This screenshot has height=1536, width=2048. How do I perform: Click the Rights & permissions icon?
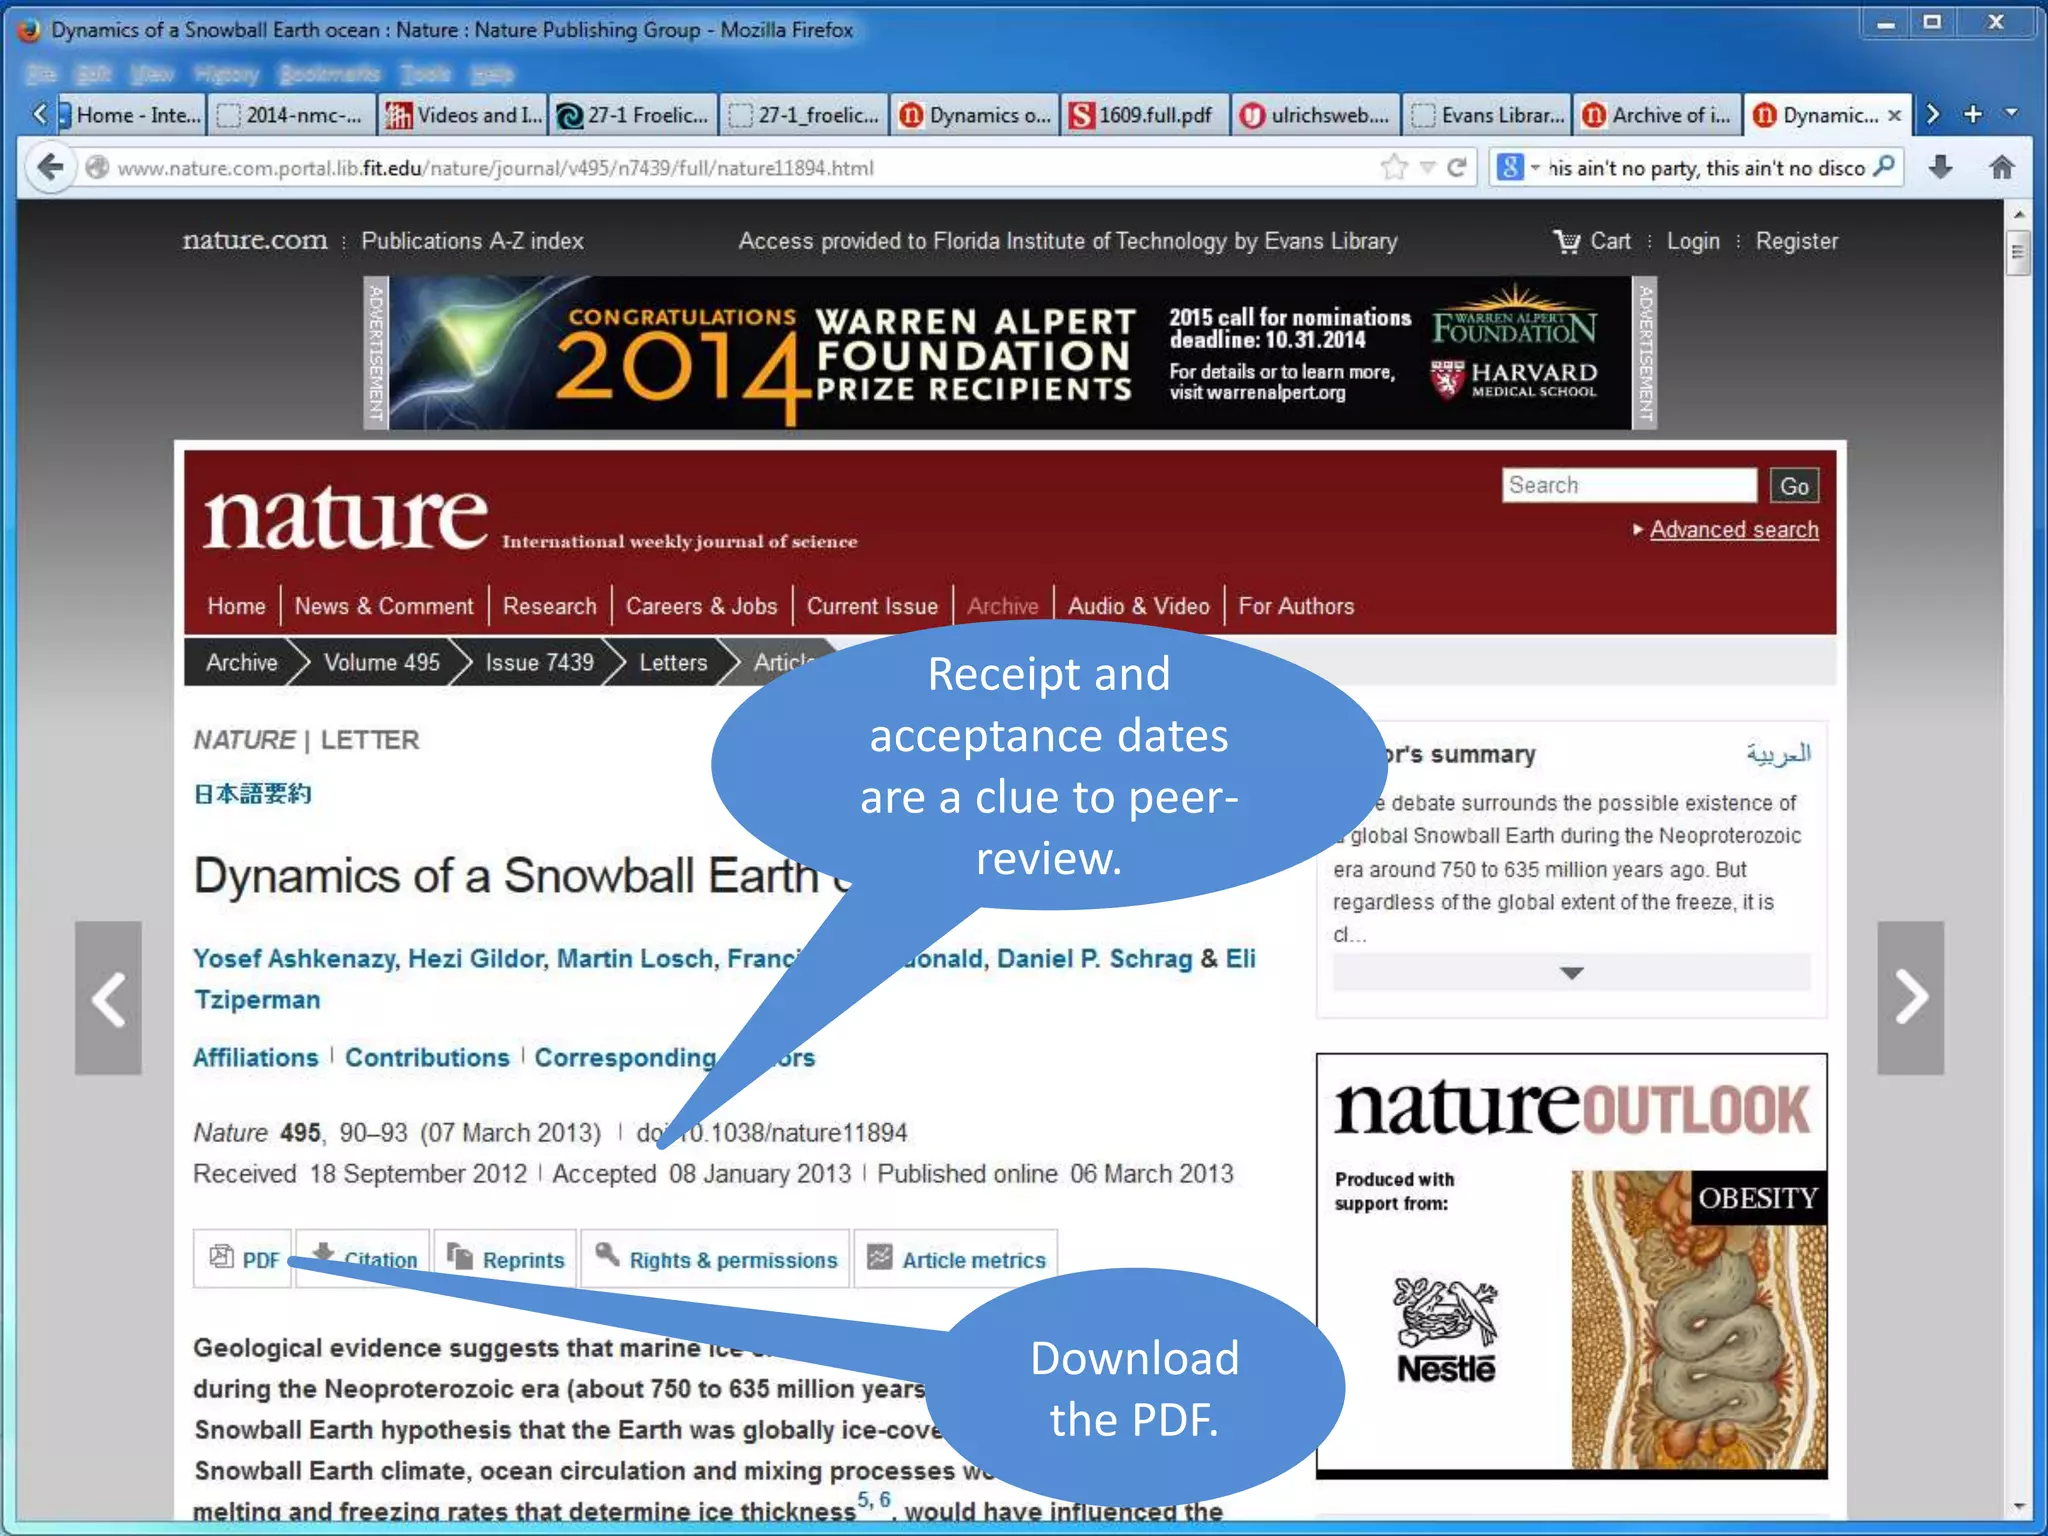(607, 1254)
